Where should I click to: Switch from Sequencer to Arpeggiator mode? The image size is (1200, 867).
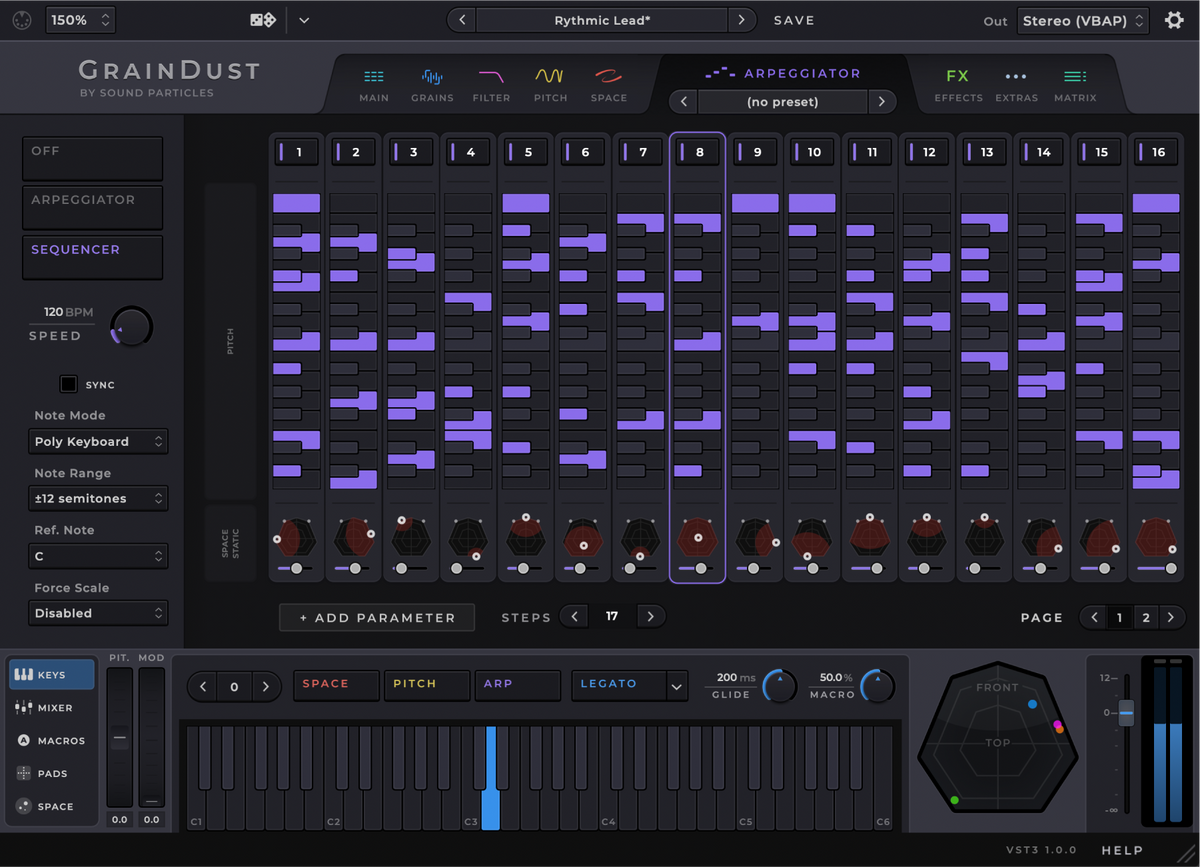pos(92,207)
